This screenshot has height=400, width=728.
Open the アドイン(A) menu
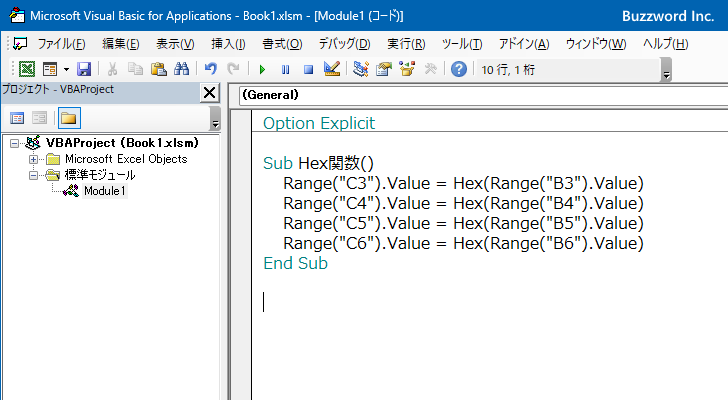coord(524,44)
